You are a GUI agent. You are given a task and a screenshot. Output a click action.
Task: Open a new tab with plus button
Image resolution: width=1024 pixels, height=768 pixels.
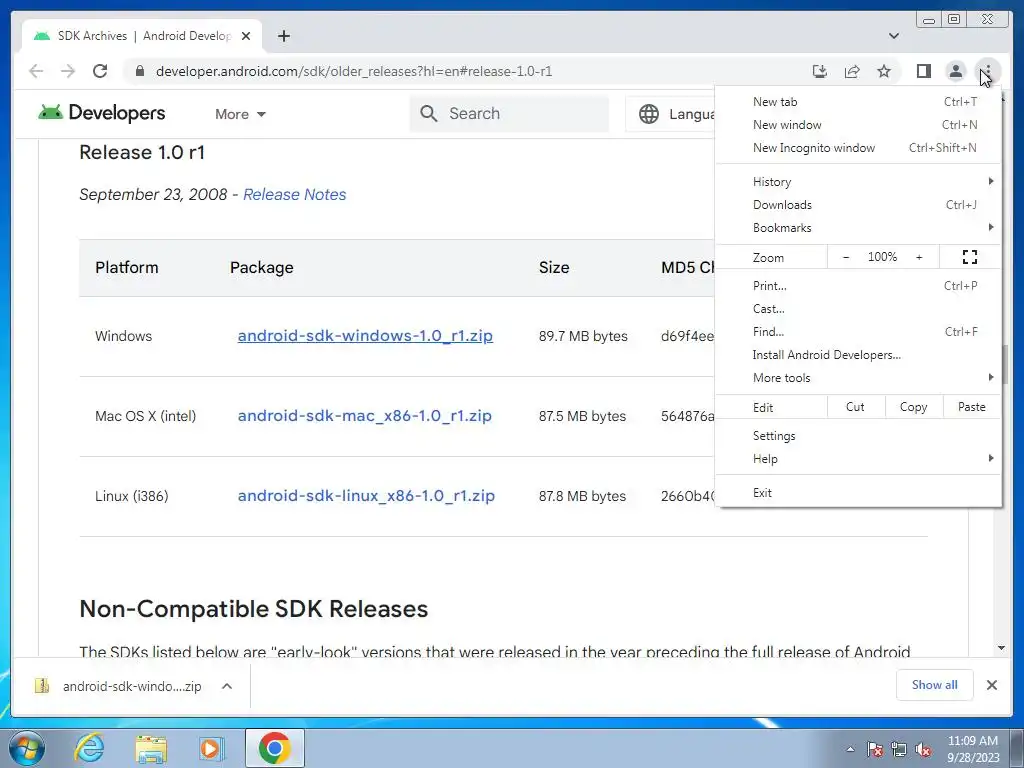(x=283, y=36)
